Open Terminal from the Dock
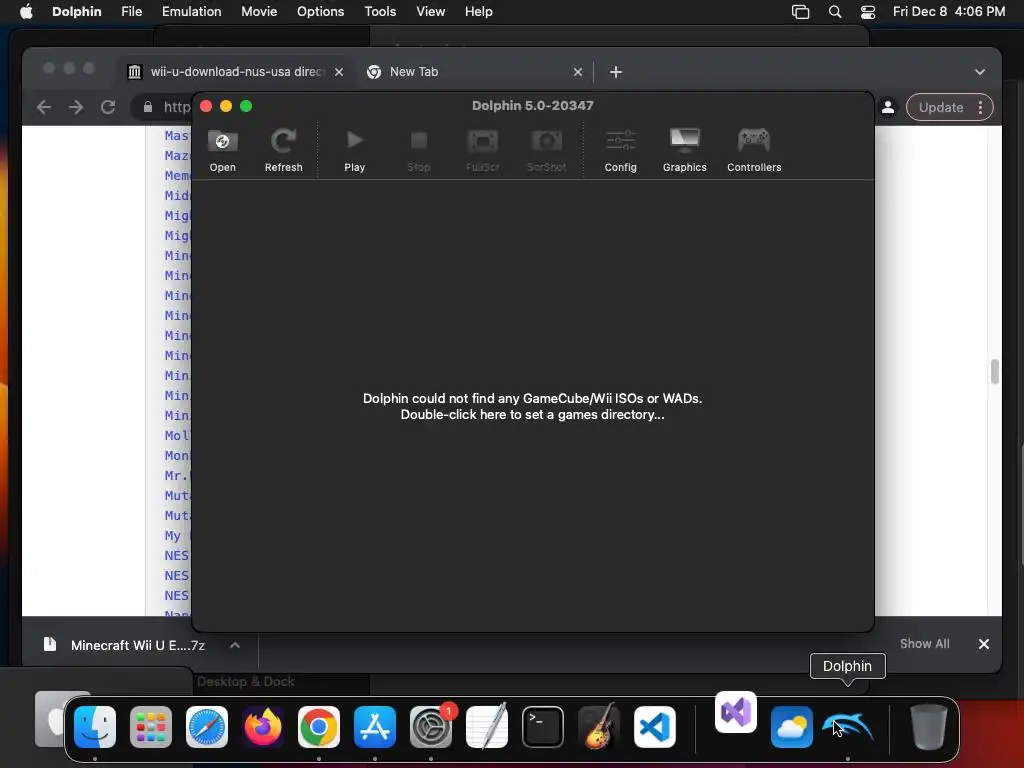Image resolution: width=1024 pixels, height=768 pixels. (543, 727)
